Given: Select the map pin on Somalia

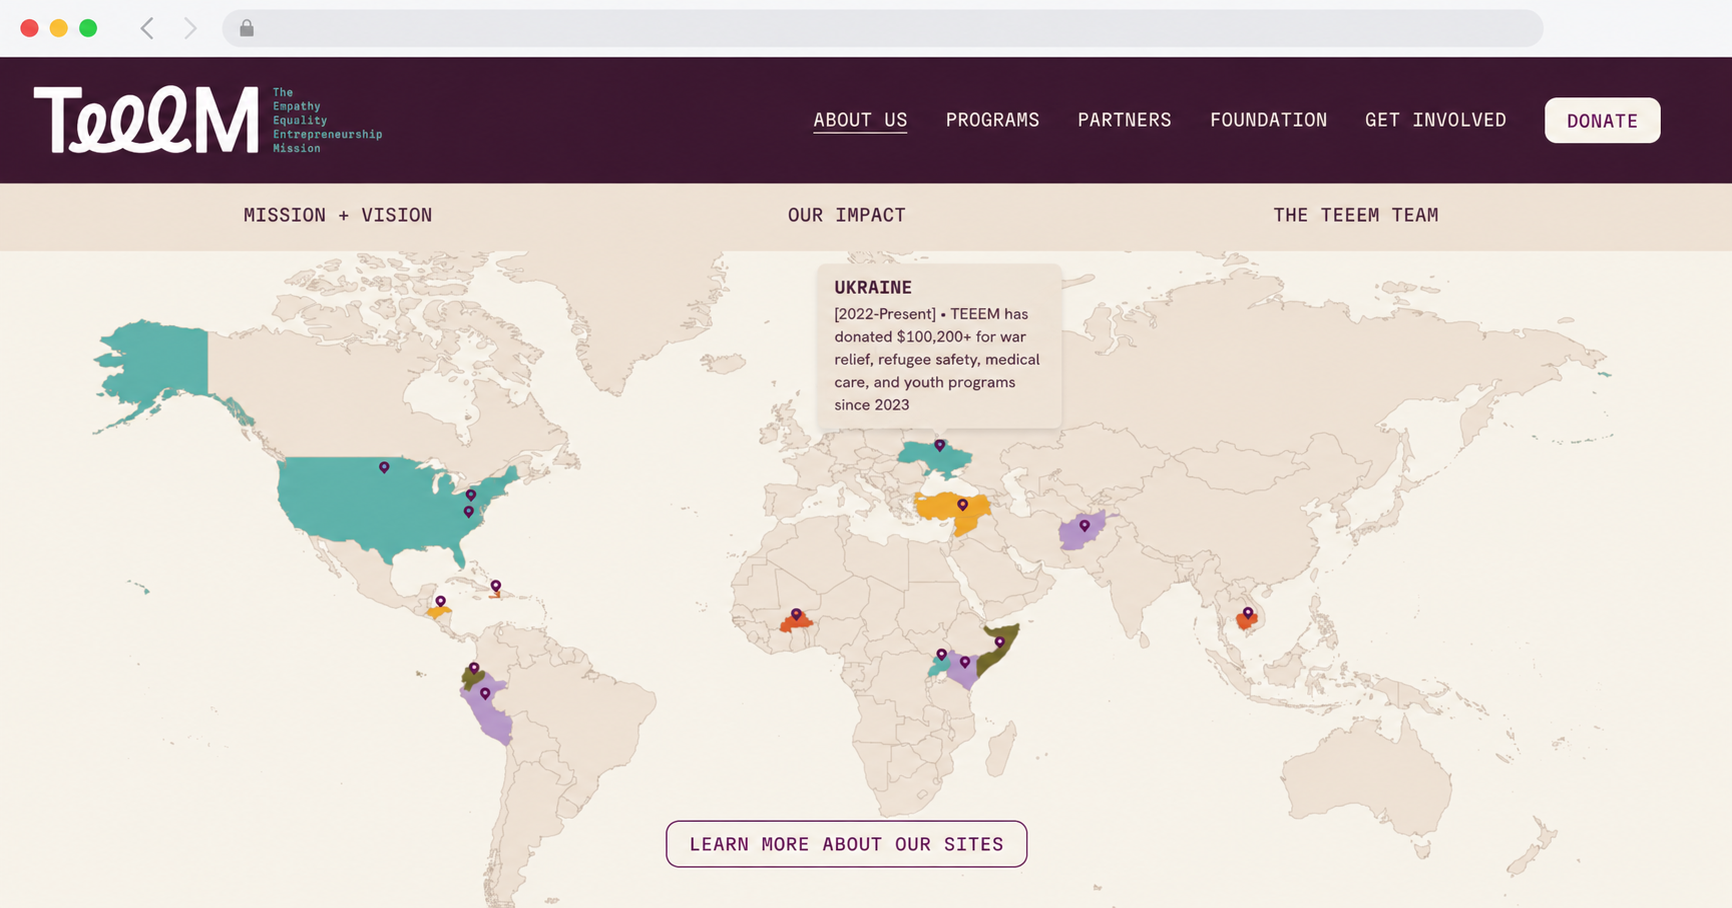Looking at the screenshot, I should [x=1000, y=642].
